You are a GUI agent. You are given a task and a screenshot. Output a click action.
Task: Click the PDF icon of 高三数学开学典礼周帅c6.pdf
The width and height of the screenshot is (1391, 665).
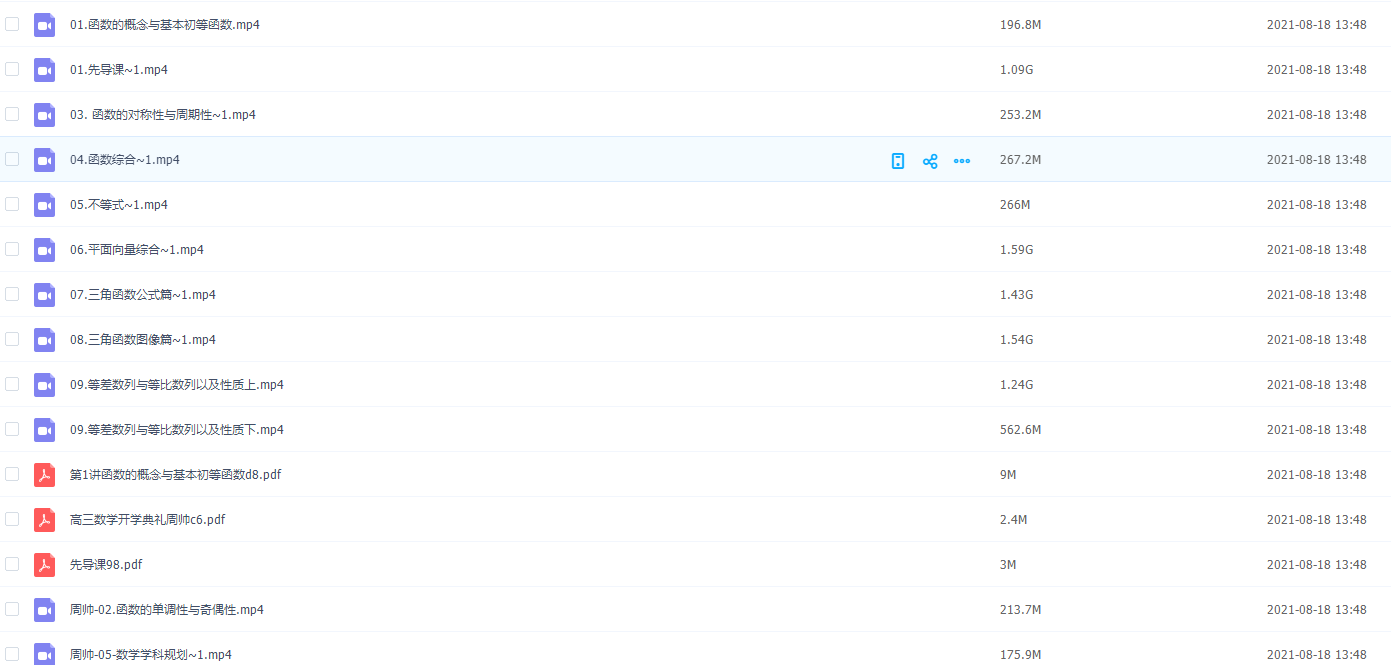coord(44,520)
